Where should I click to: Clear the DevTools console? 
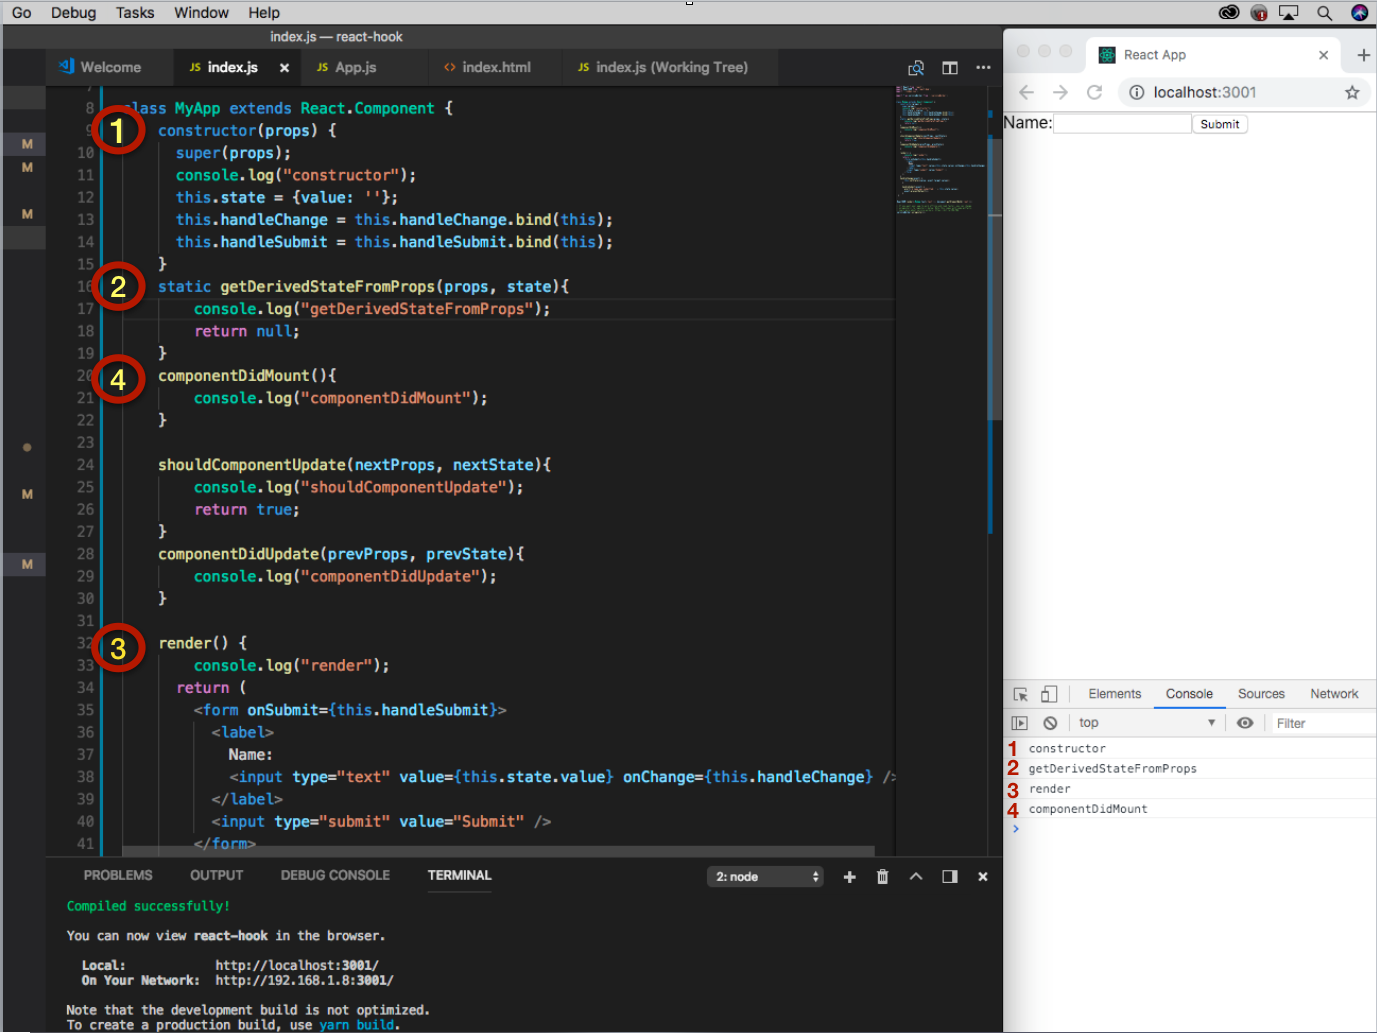[1049, 722]
